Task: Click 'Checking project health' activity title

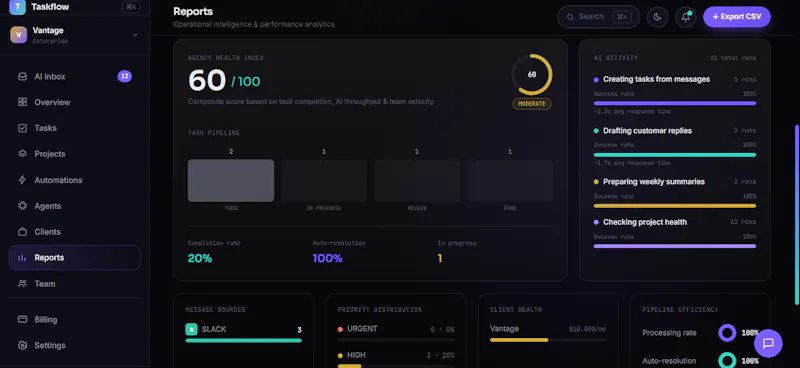Action: 645,222
